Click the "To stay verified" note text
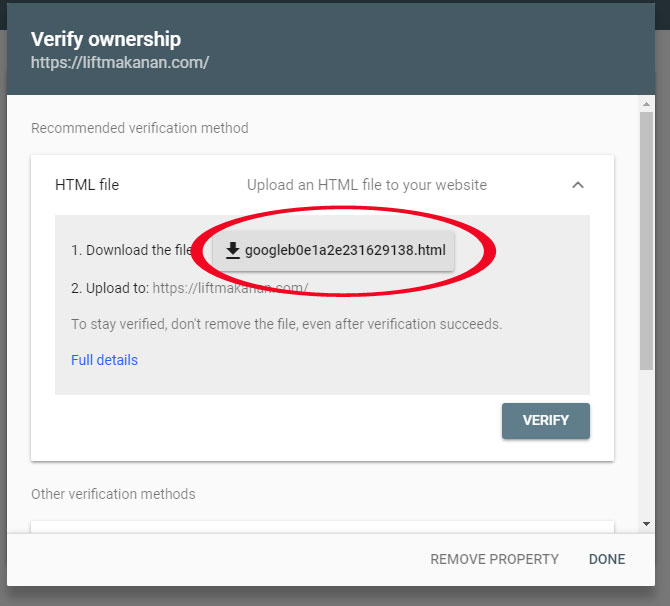This screenshot has width=670, height=606. (x=286, y=324)
